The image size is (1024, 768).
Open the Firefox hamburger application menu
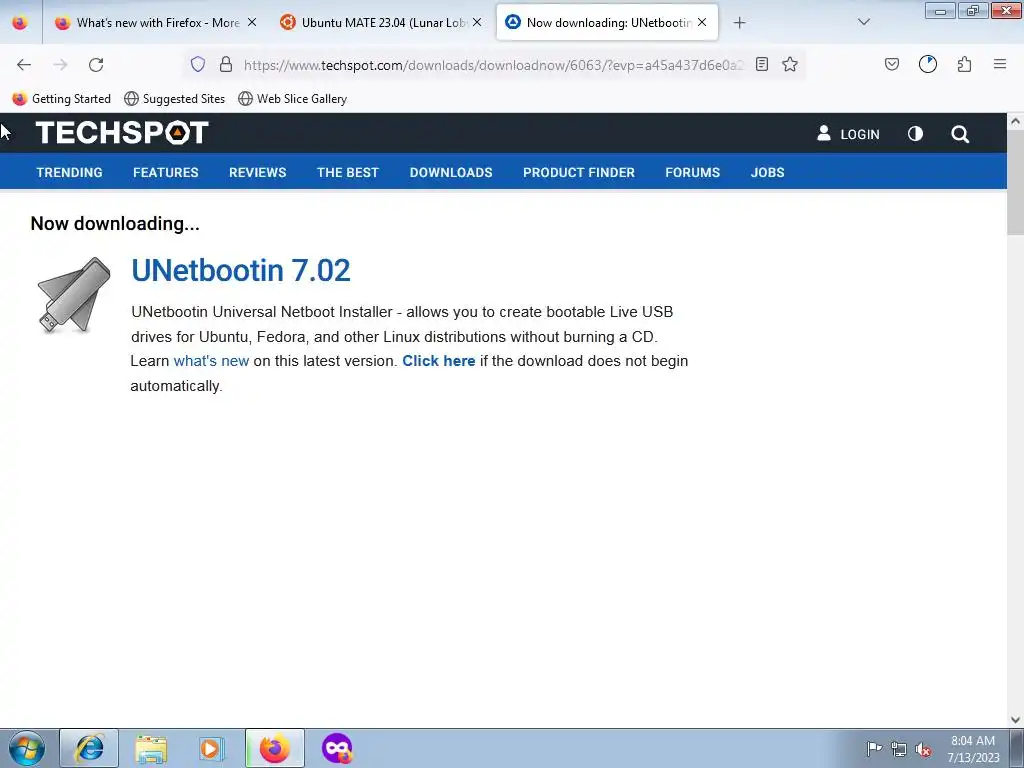[x=1000, y=64]
